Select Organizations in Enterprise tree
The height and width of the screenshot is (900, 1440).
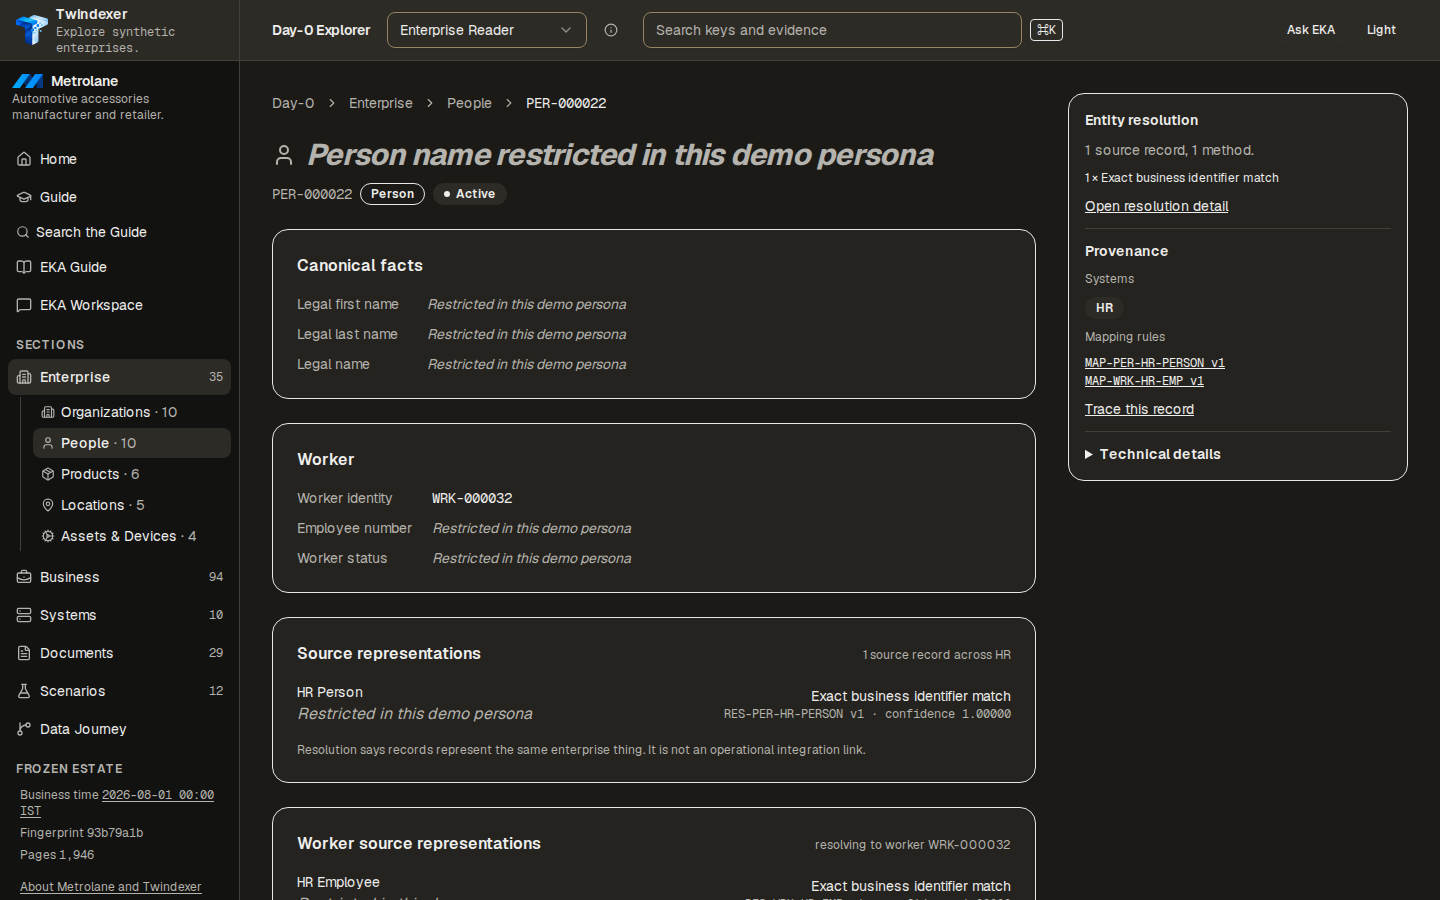132,412
